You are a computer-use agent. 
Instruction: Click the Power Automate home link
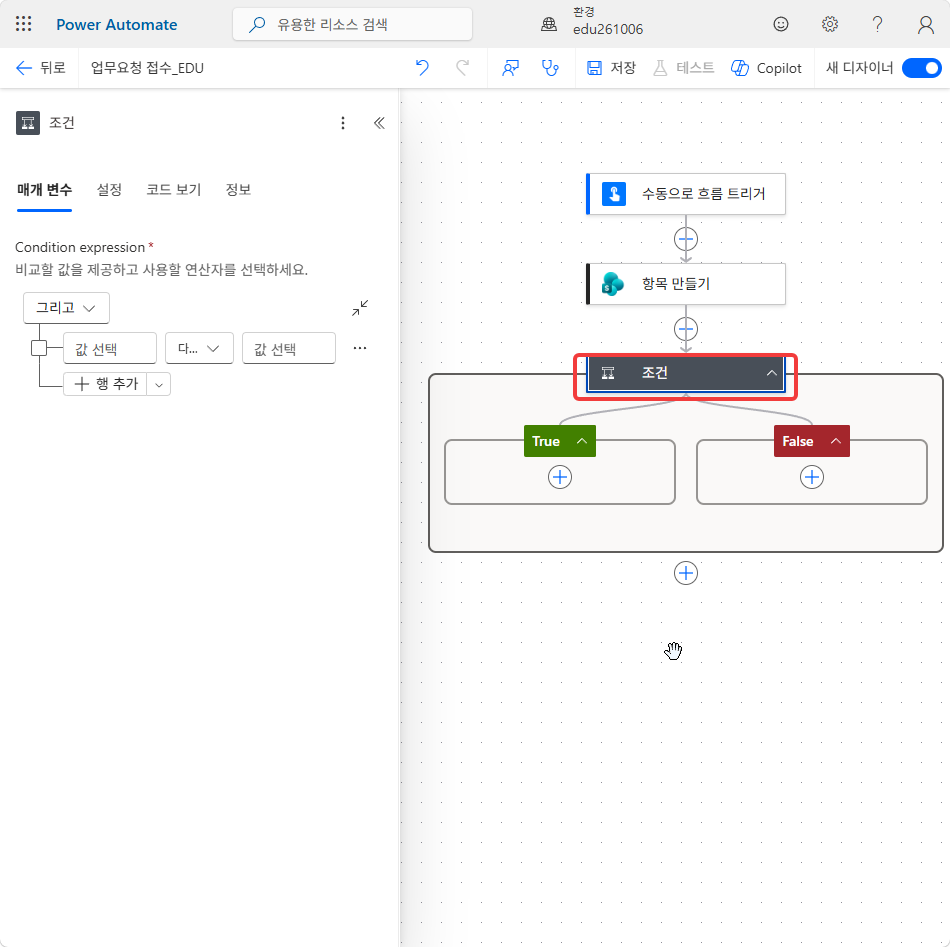click(116, 25)
